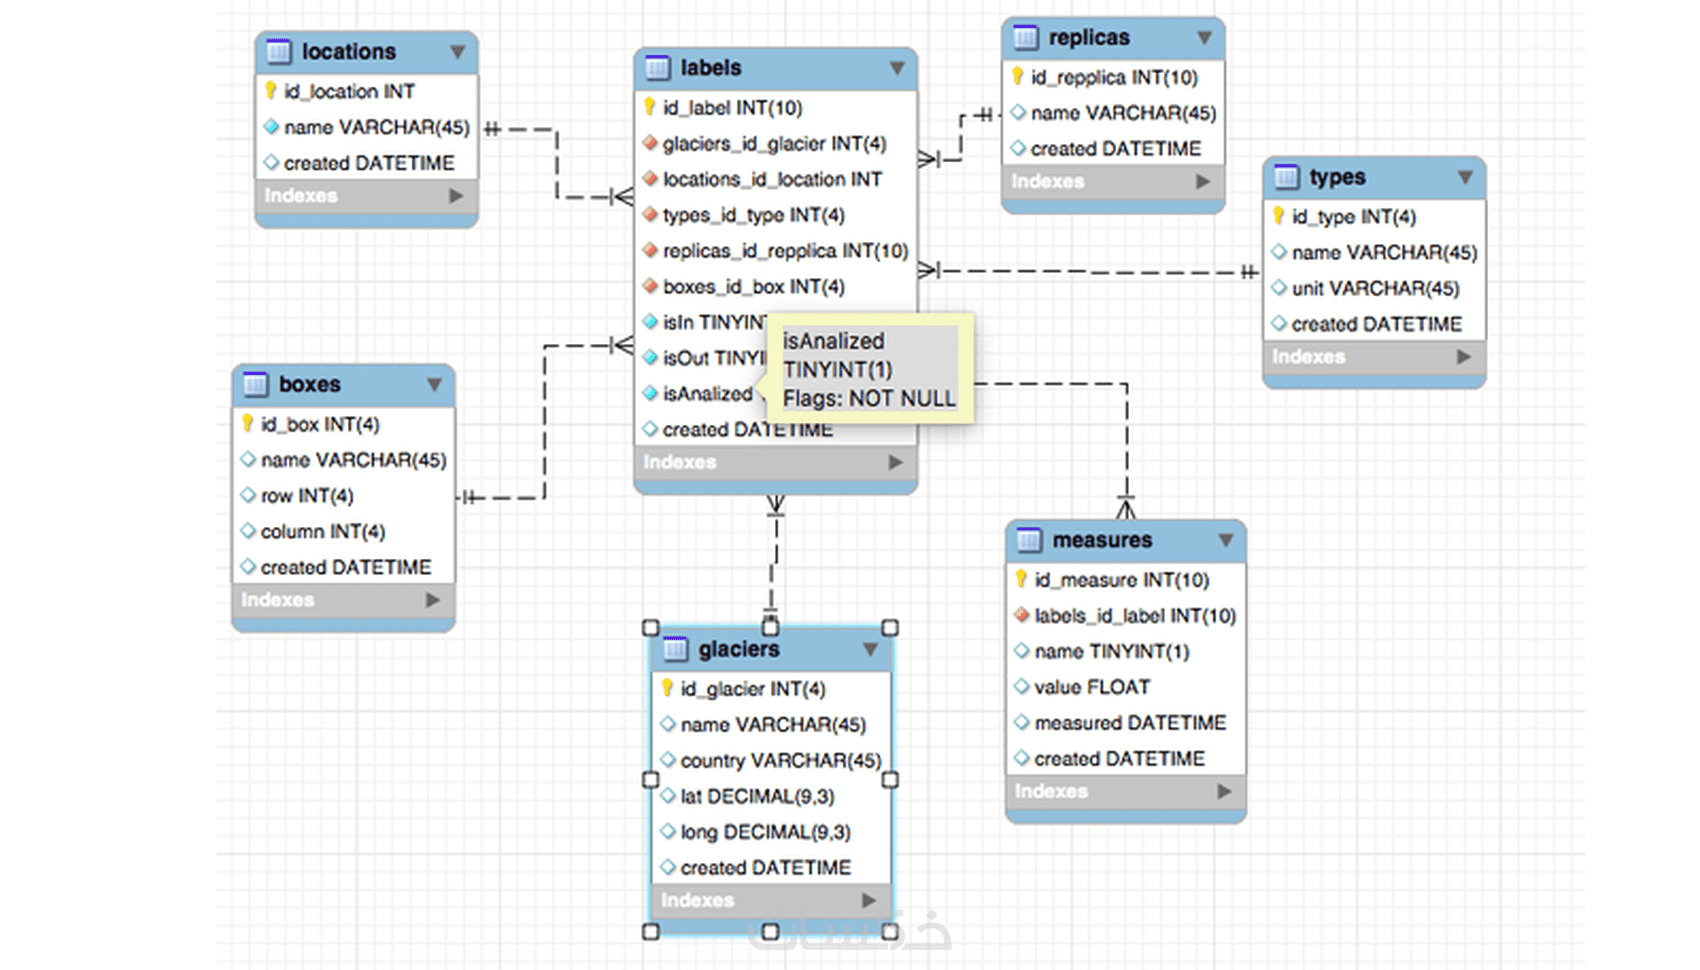This screenshot has width=1700, height=970.
Task: Expand Indexes section of the locations table
Action: pos(457,196)
